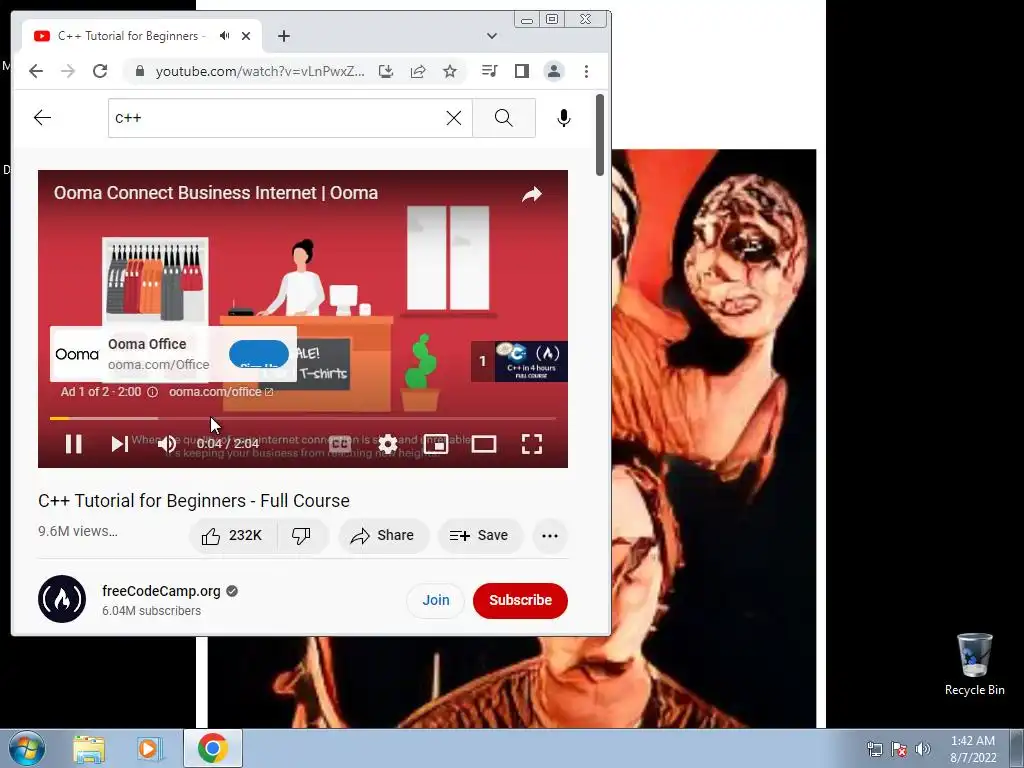Close the C++ Tutorial tab

[246, 36]
